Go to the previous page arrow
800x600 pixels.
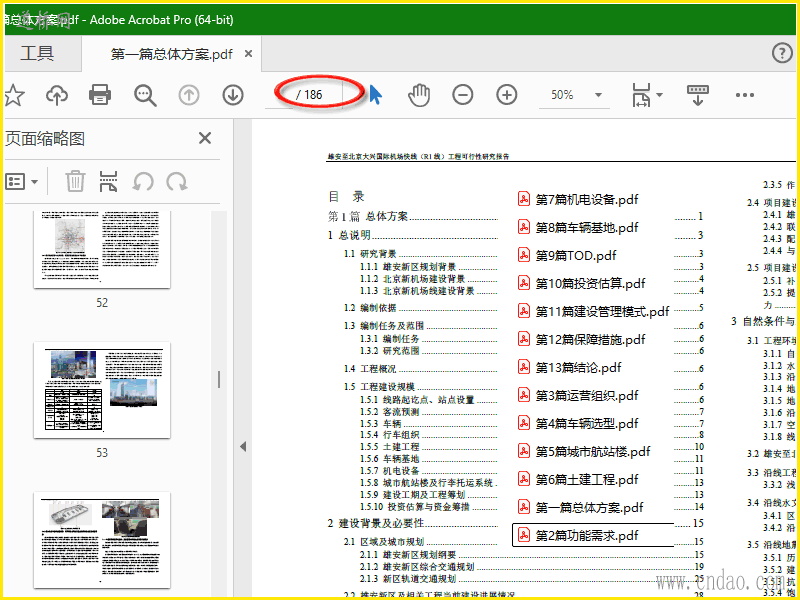pos(189,95)
